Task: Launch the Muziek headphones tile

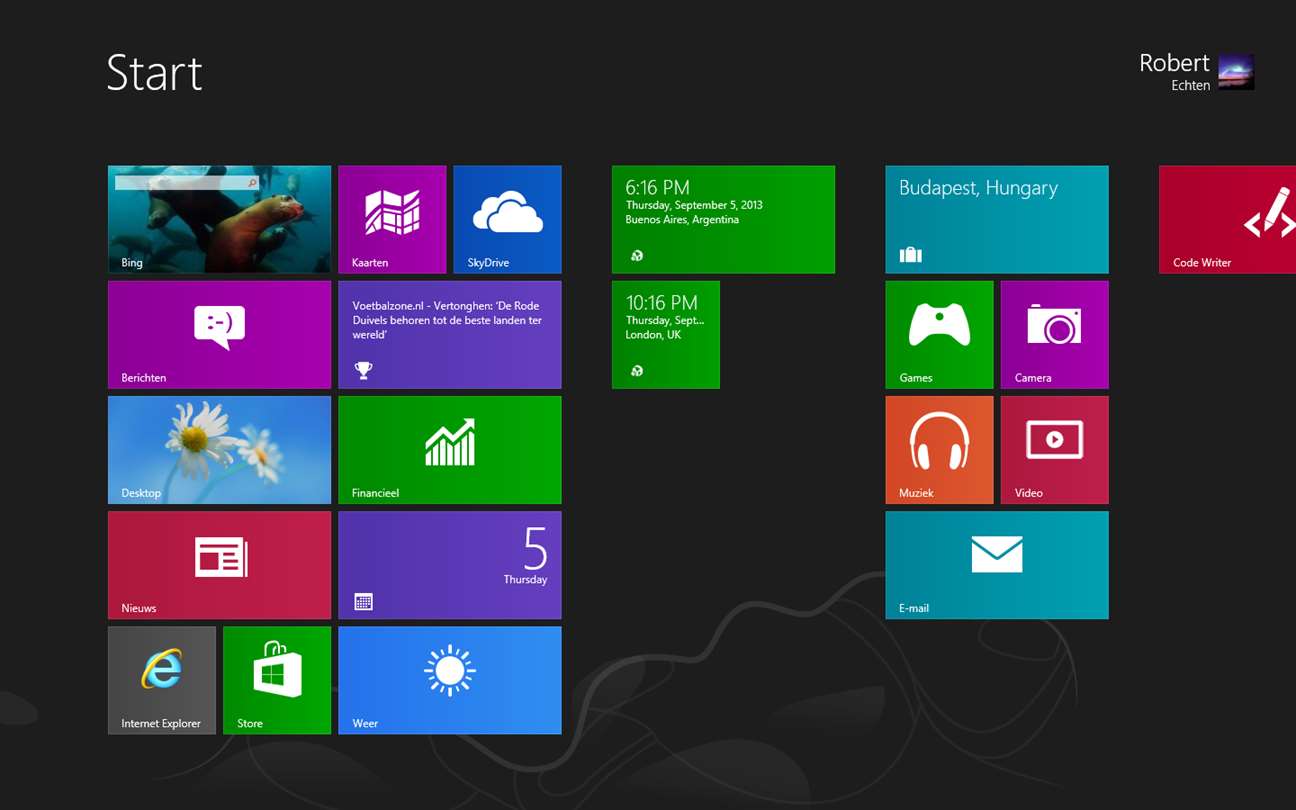Action: tap(939, 450)
